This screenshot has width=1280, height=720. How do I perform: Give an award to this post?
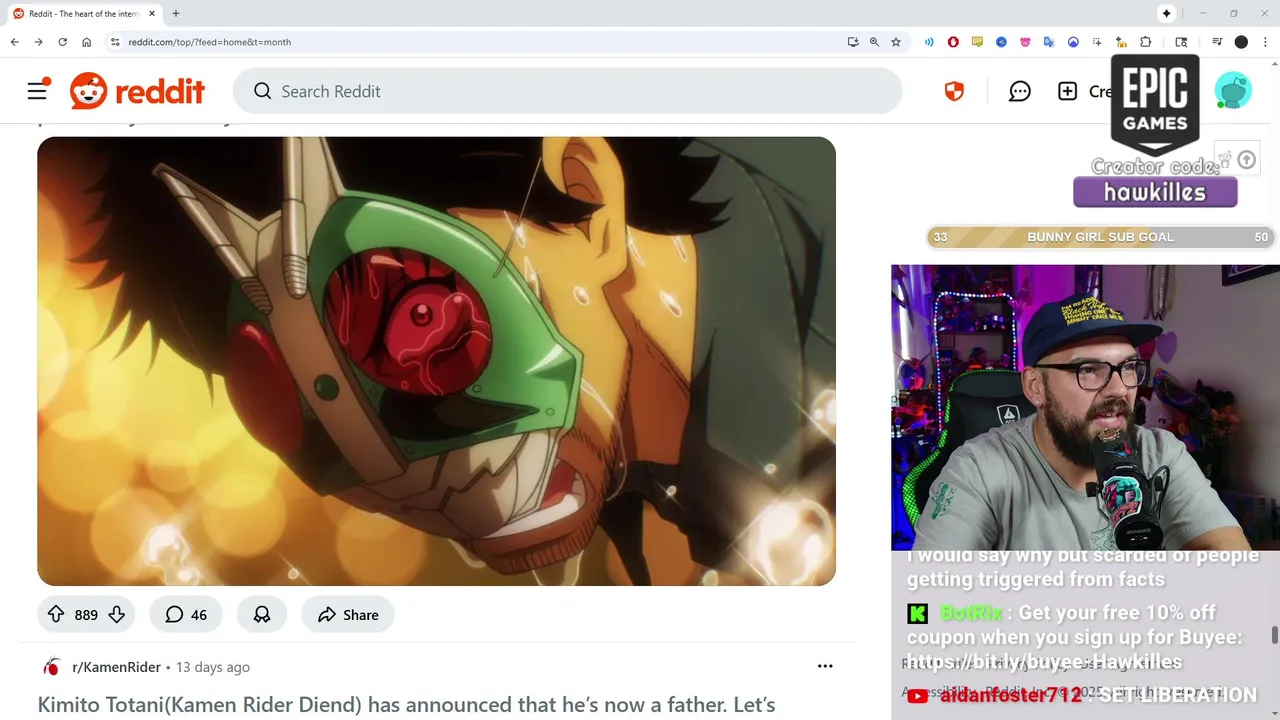(x=262, y=615)
